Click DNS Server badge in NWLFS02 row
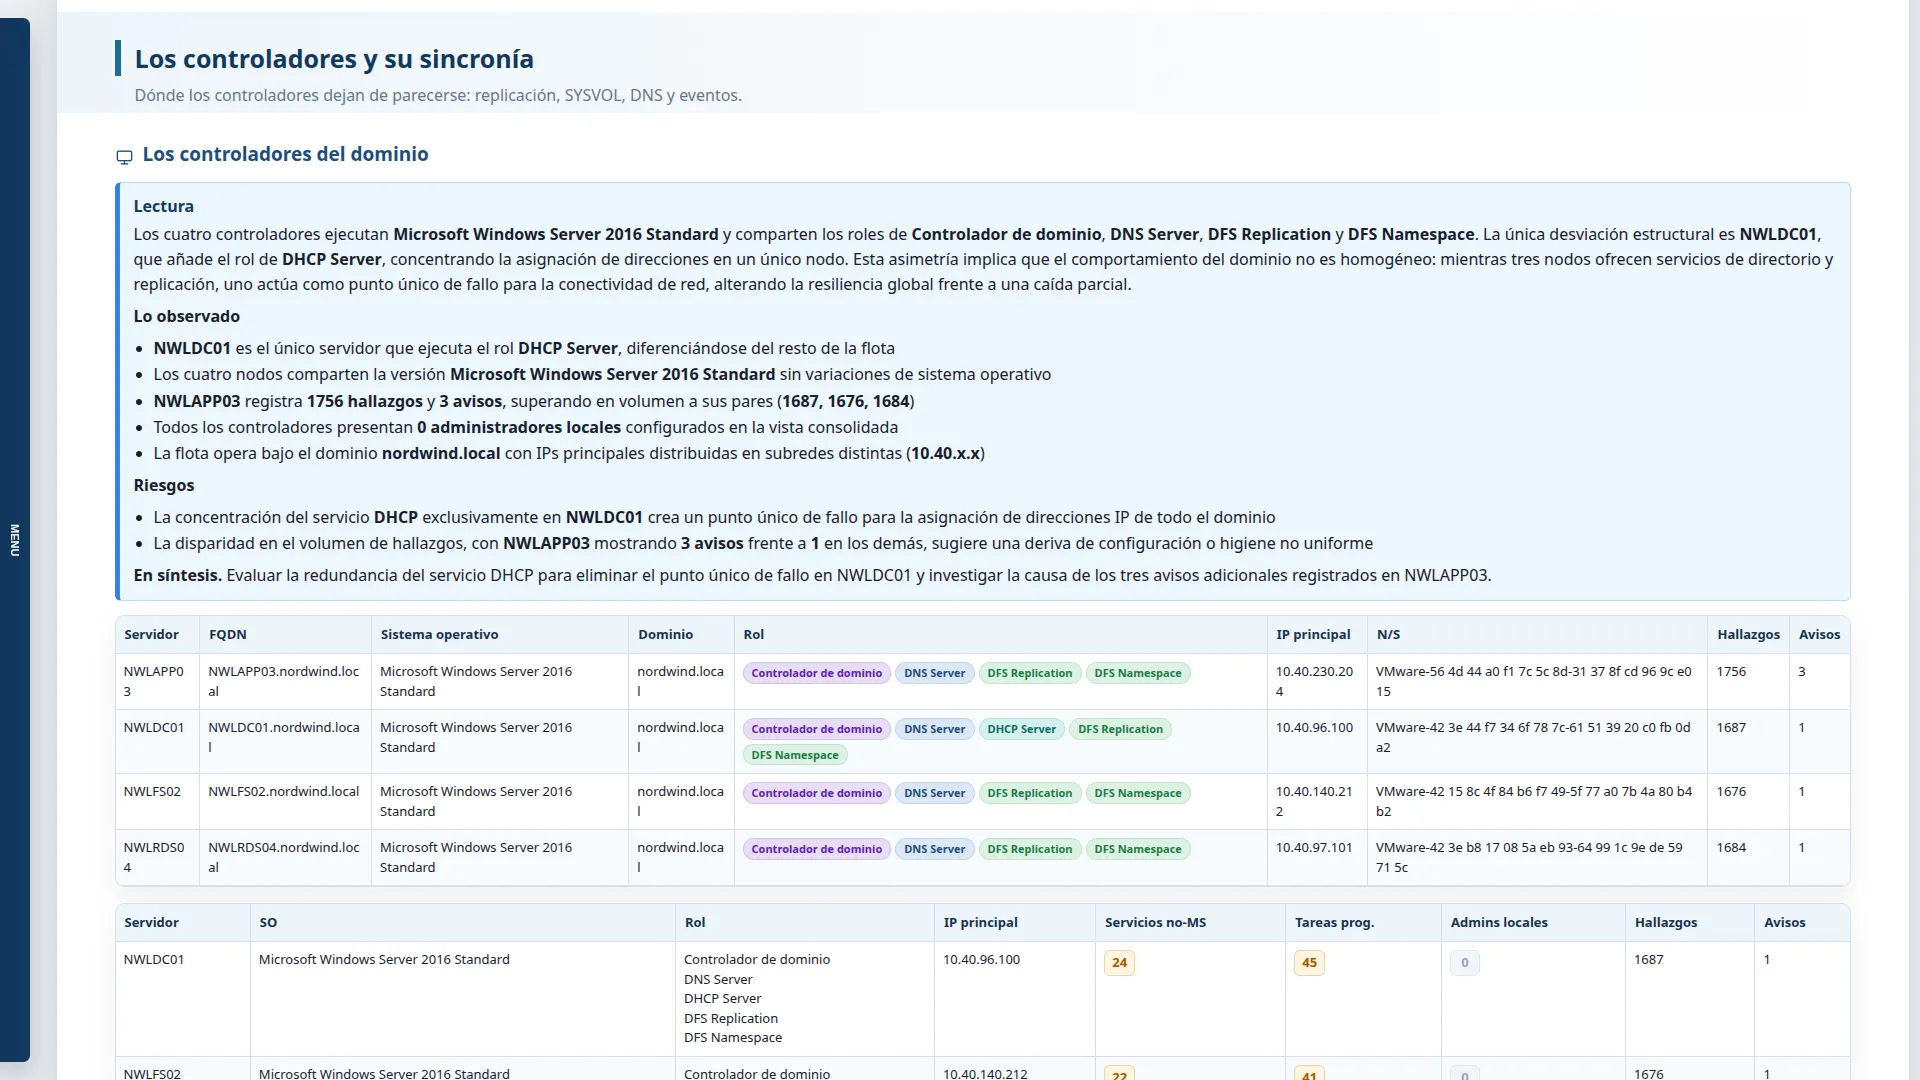Image resolution: width=1920 pixels, height=1080 pixels. click(x=934, y=794)
